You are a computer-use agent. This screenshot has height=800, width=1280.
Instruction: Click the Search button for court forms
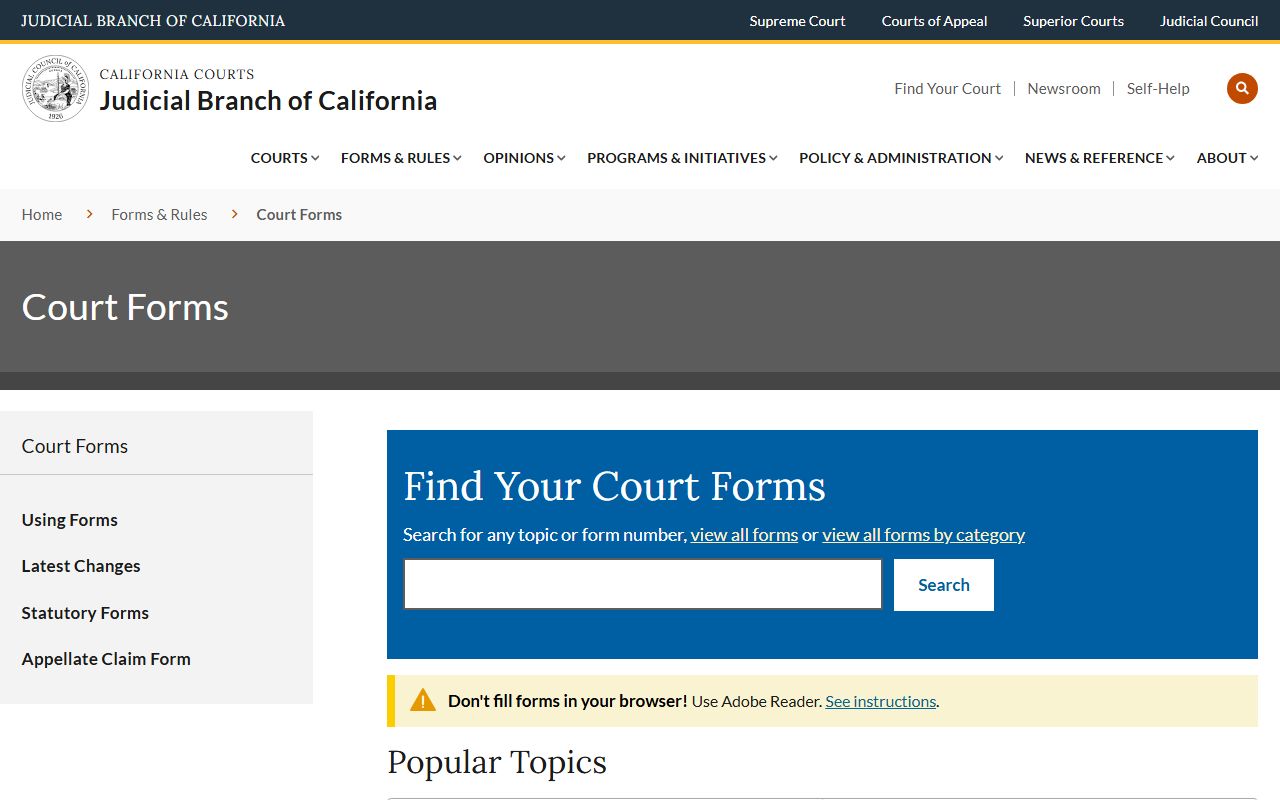[x=944, y=585]
